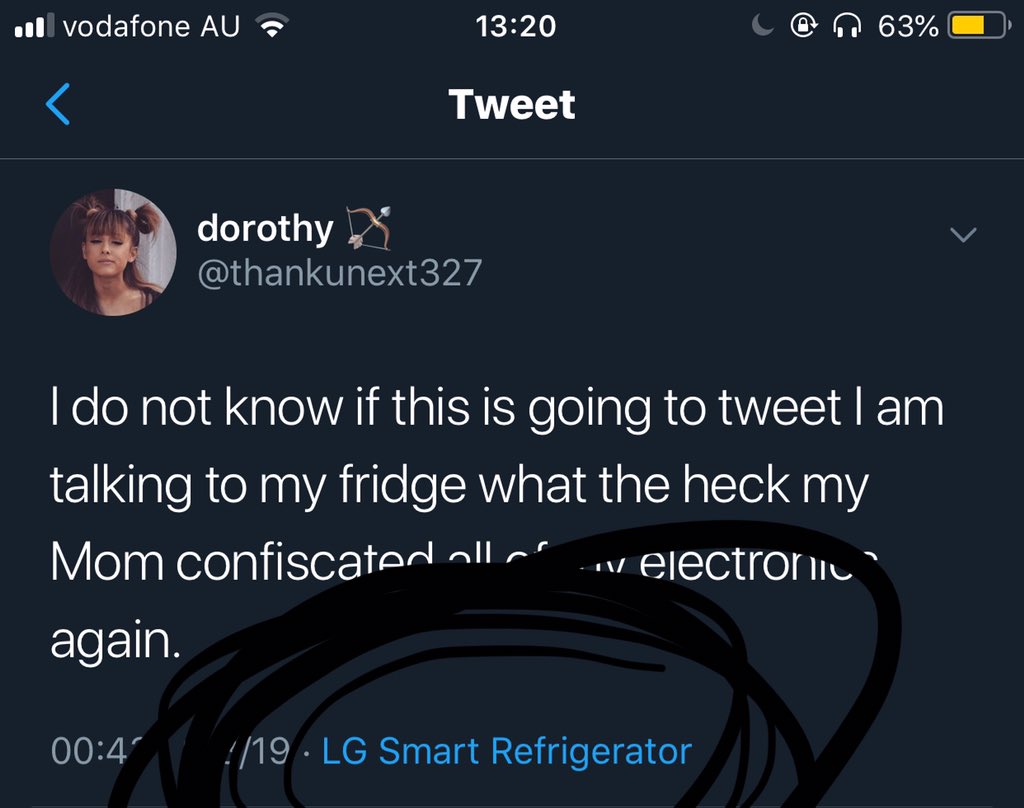Open the @thankunext327 handle
The image size is (1024, 808).
coord(340,272)
